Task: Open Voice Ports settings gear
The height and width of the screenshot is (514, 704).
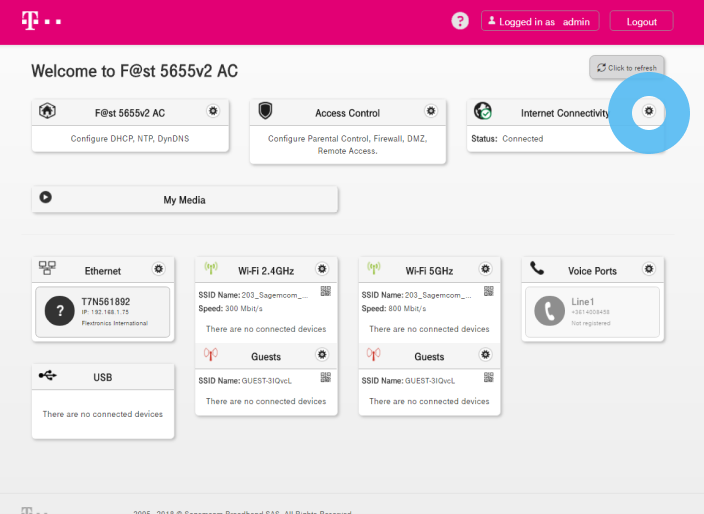Action: [649, 269]
